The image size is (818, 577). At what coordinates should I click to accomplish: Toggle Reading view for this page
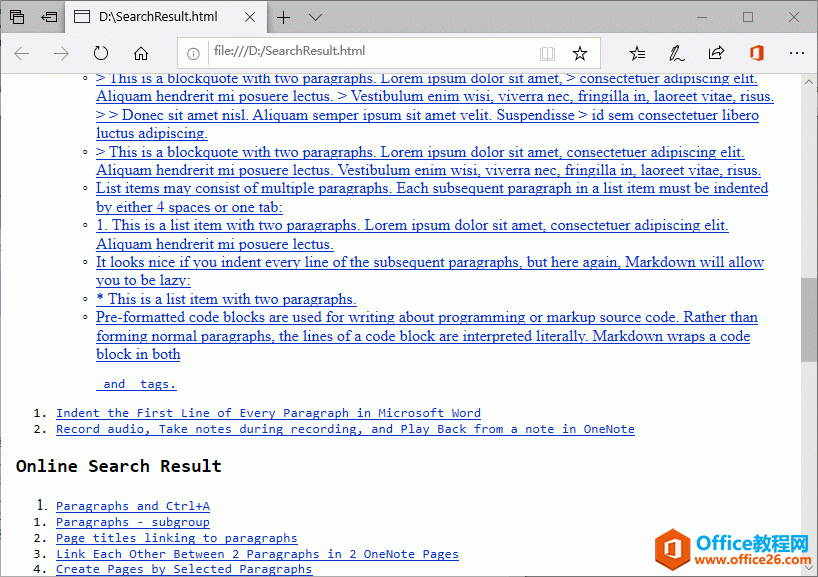pyautogui.click(x=547, y=53)
